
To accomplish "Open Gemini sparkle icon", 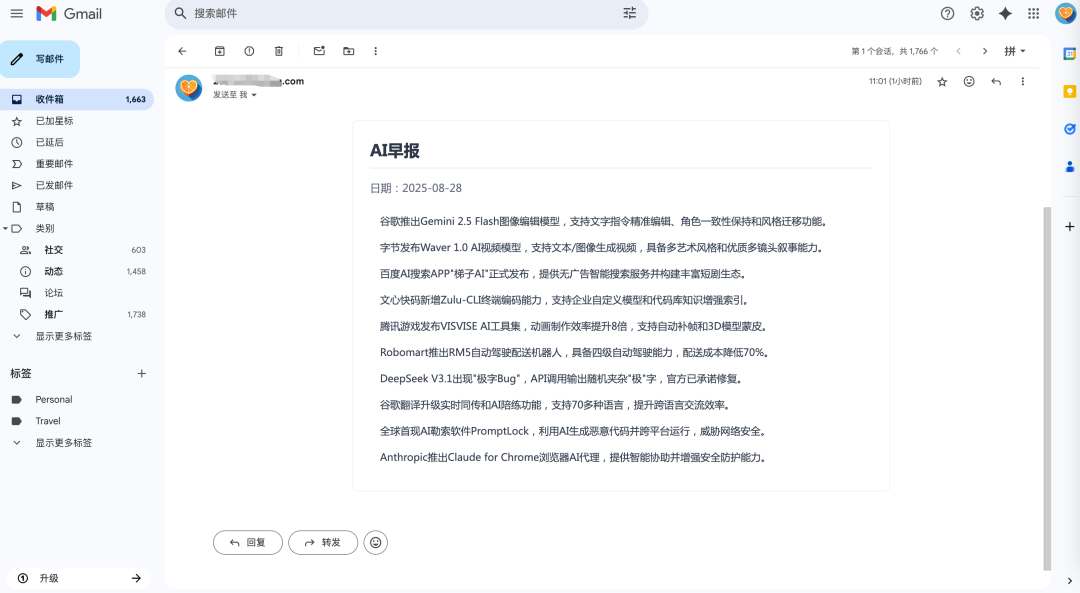I will click(1006, 13).
